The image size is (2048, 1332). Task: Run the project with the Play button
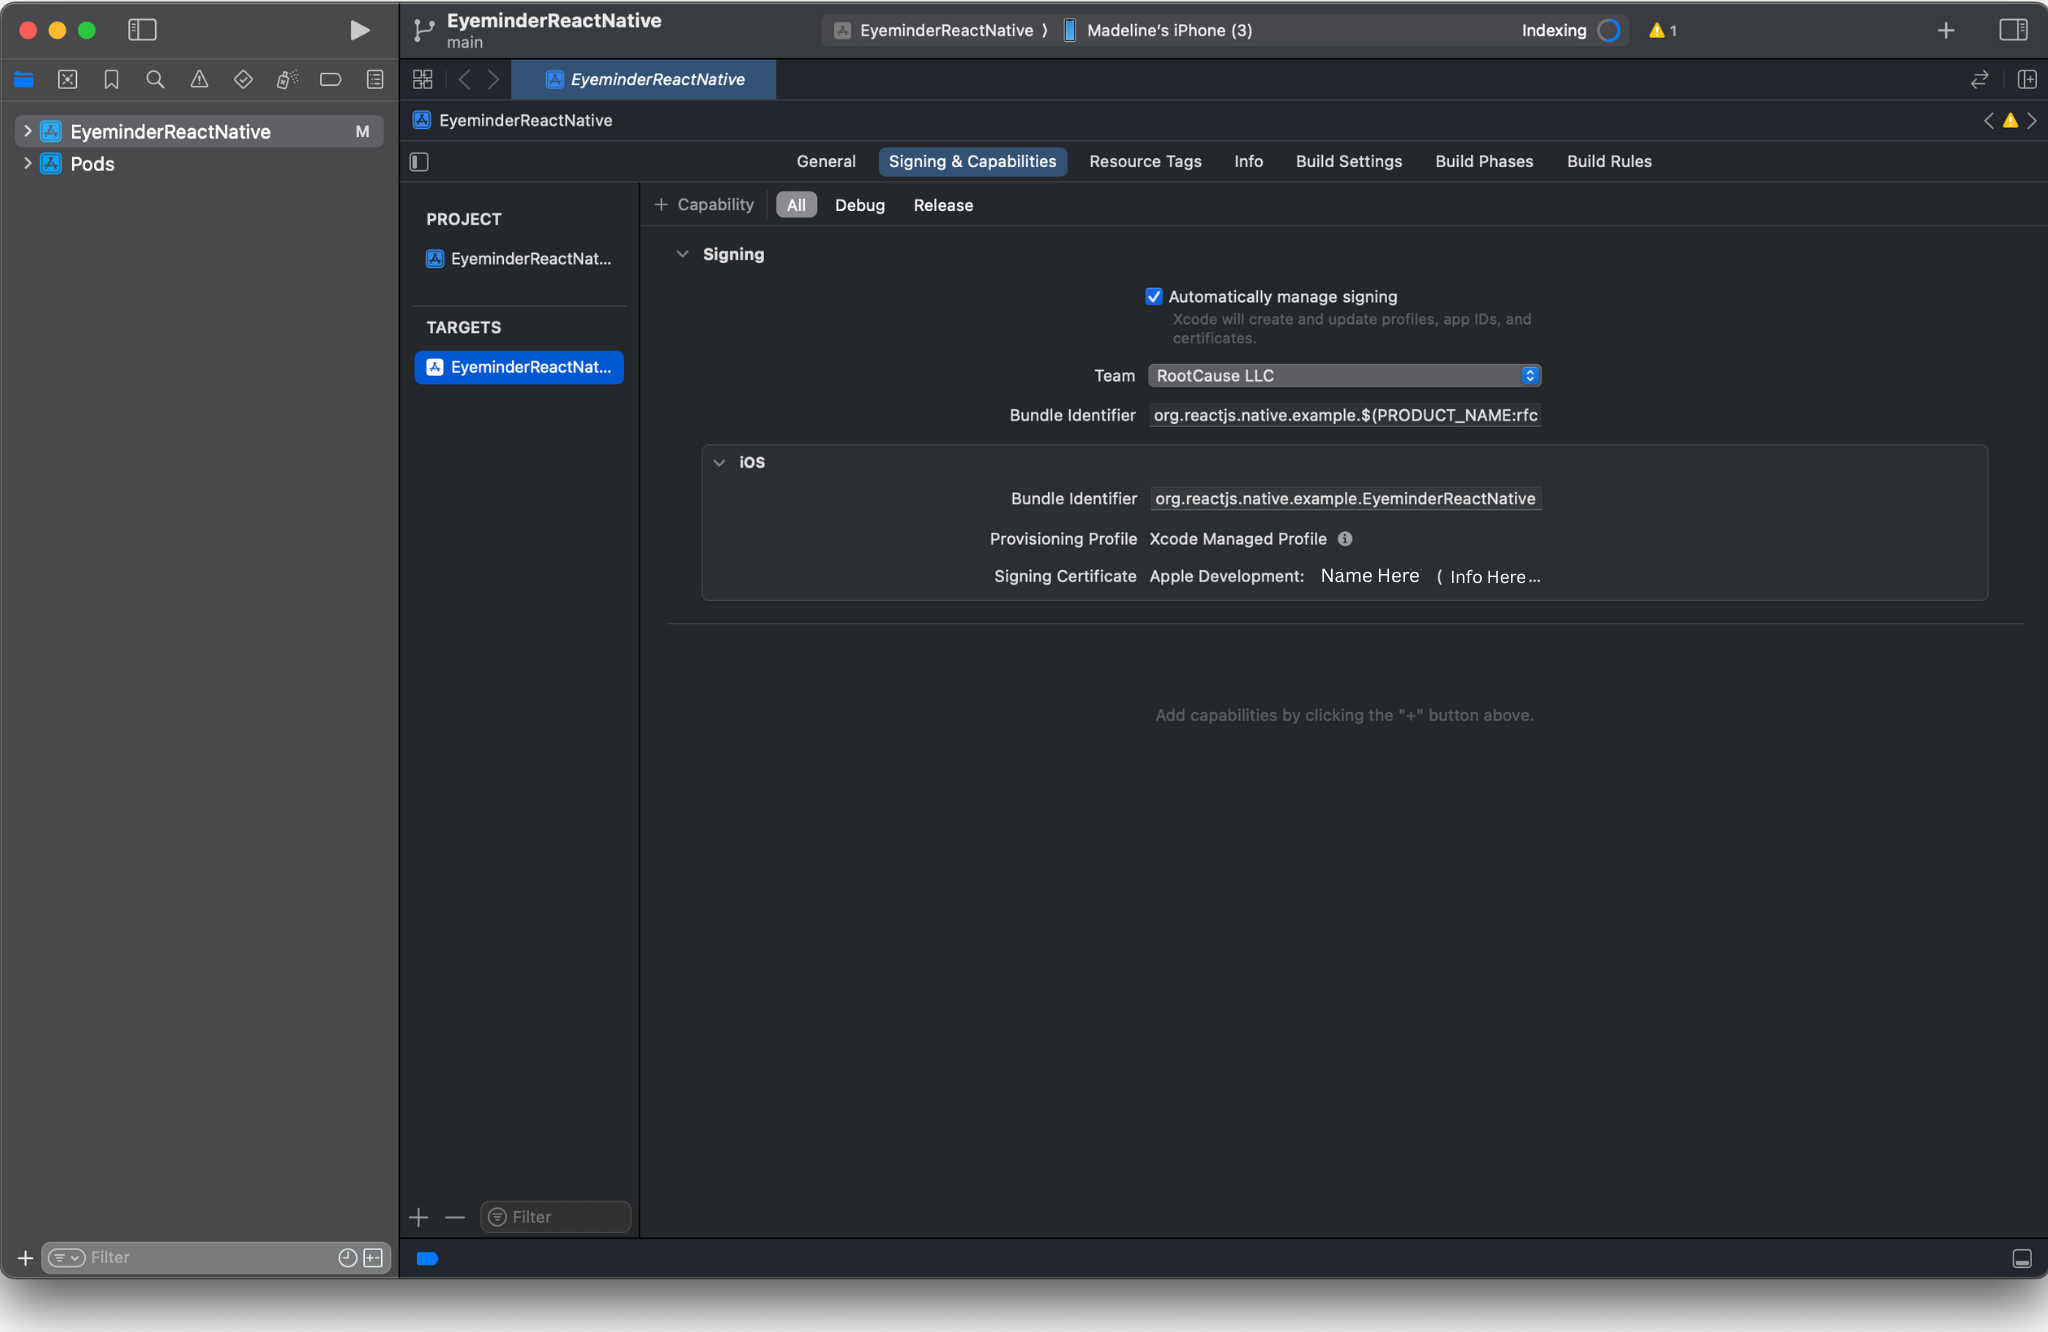359,30
